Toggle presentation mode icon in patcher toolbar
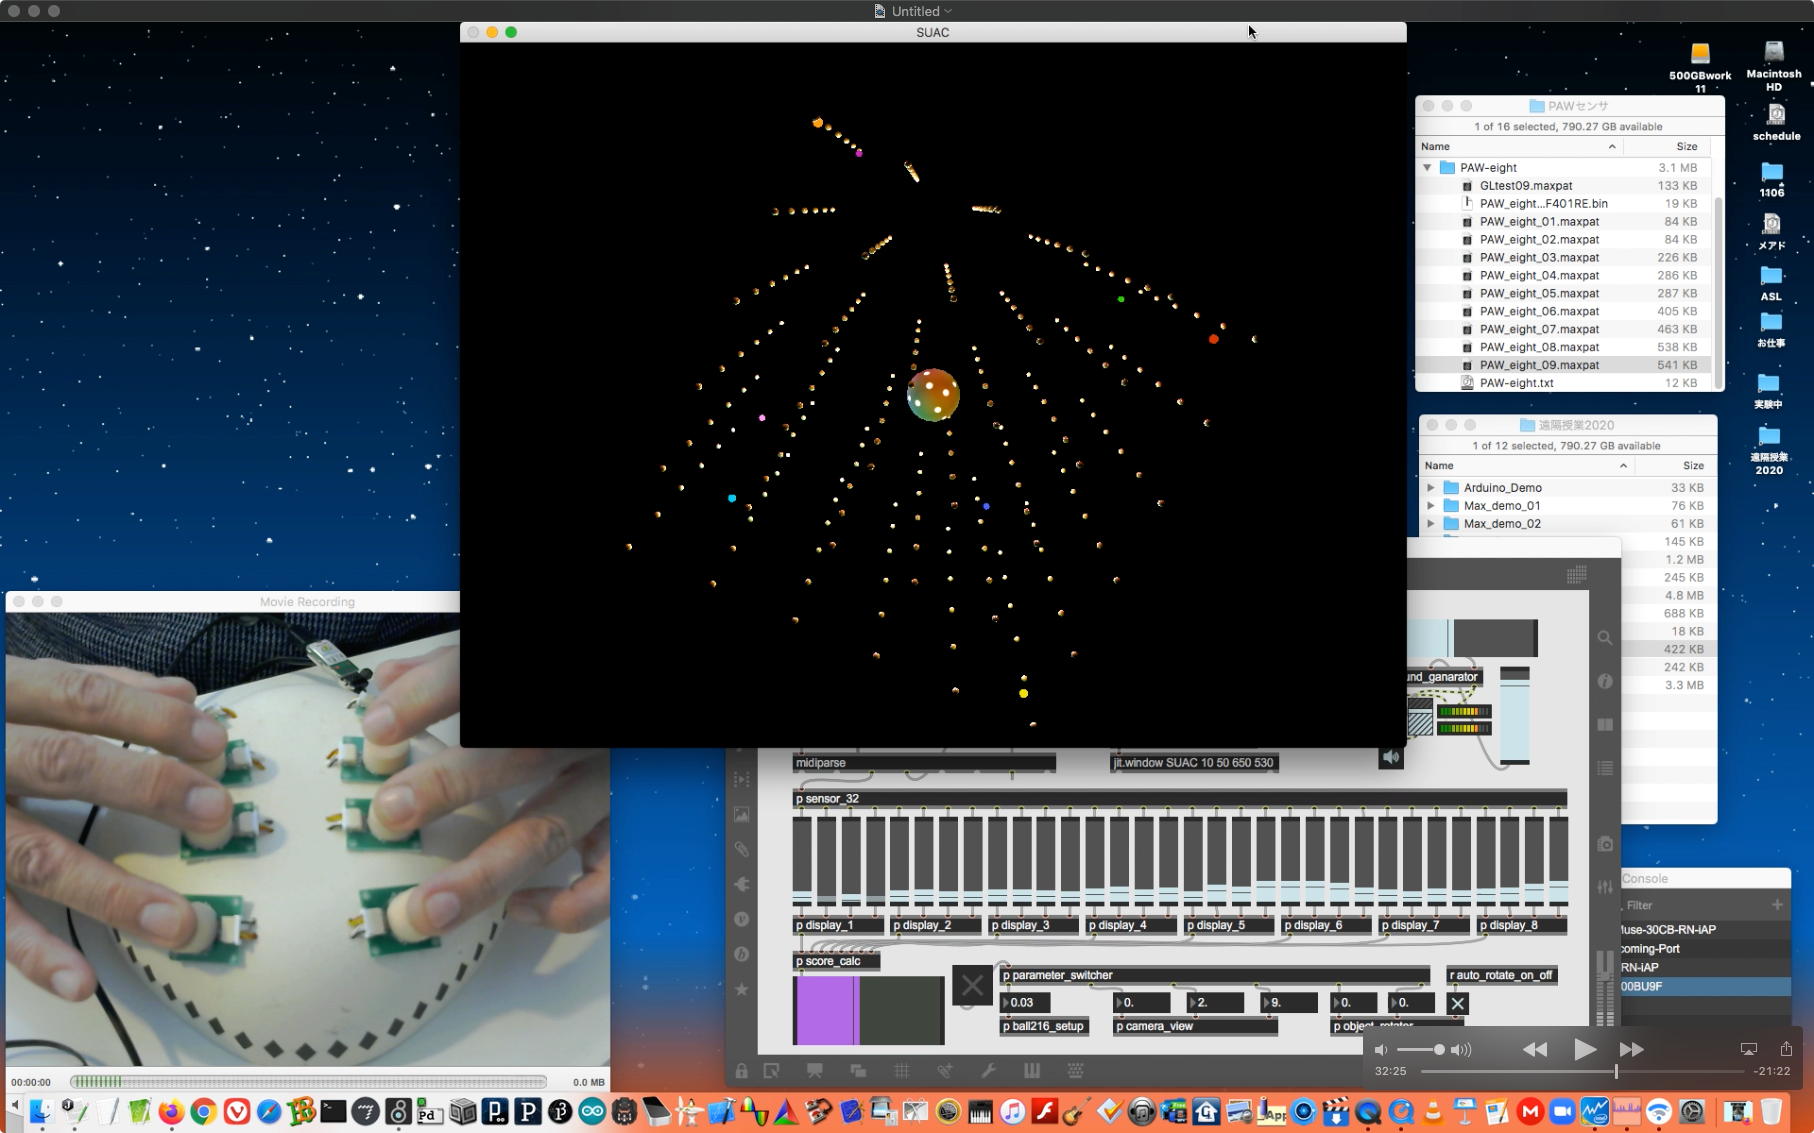 point(815,1071)
